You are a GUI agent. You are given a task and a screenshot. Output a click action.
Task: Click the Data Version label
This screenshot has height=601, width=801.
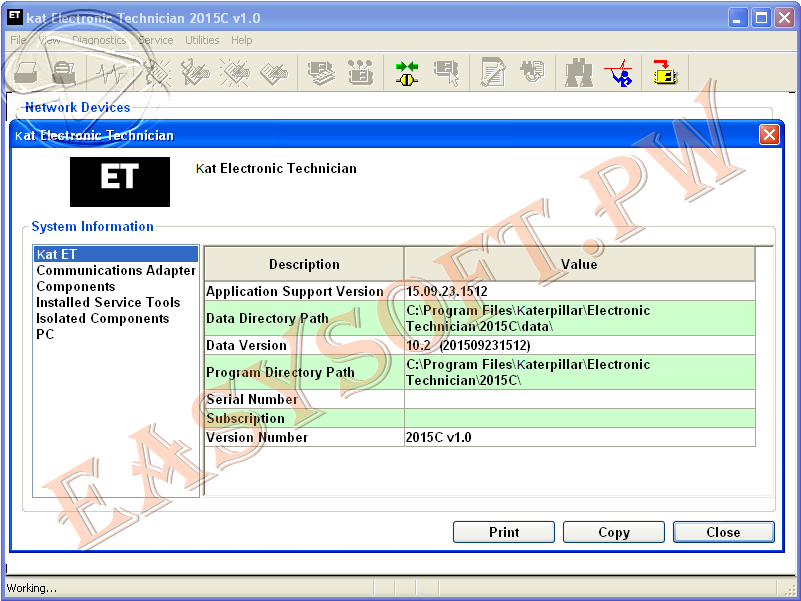[x=246, y=345]
